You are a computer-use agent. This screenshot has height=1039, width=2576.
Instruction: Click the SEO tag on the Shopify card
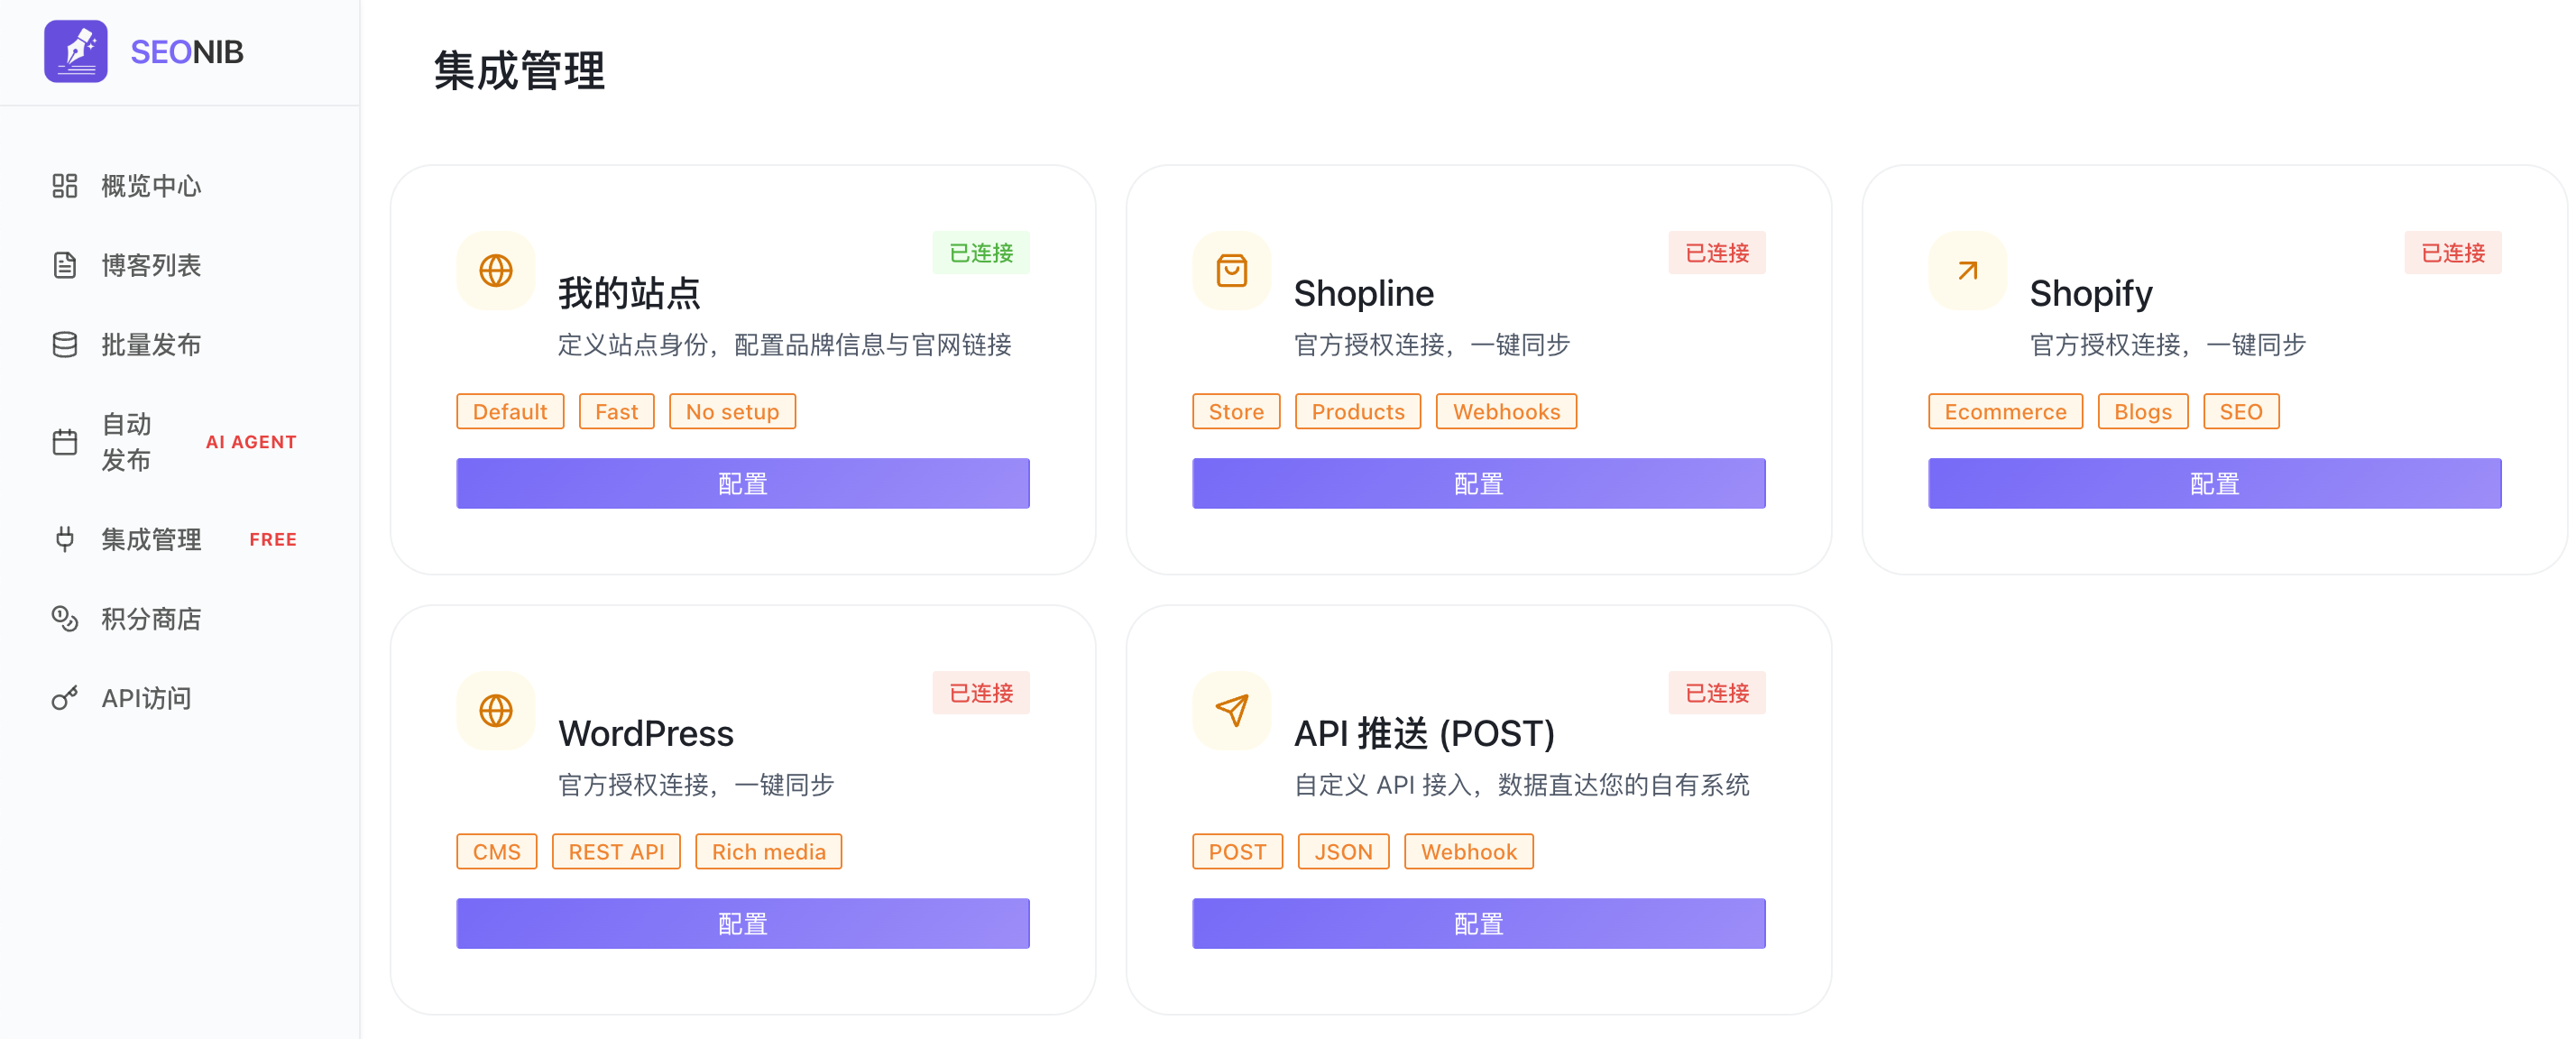point(2241,411)
